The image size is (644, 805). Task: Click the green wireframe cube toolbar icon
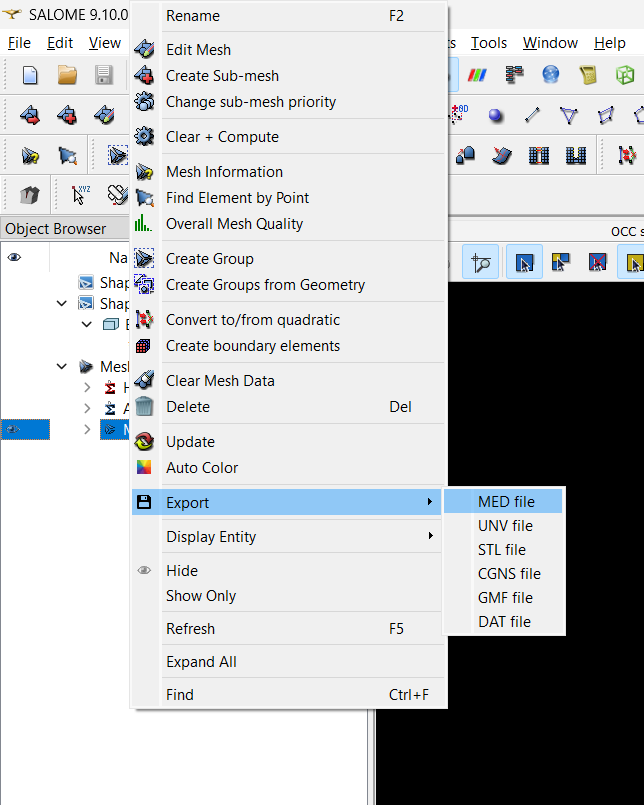pos(625,75)
